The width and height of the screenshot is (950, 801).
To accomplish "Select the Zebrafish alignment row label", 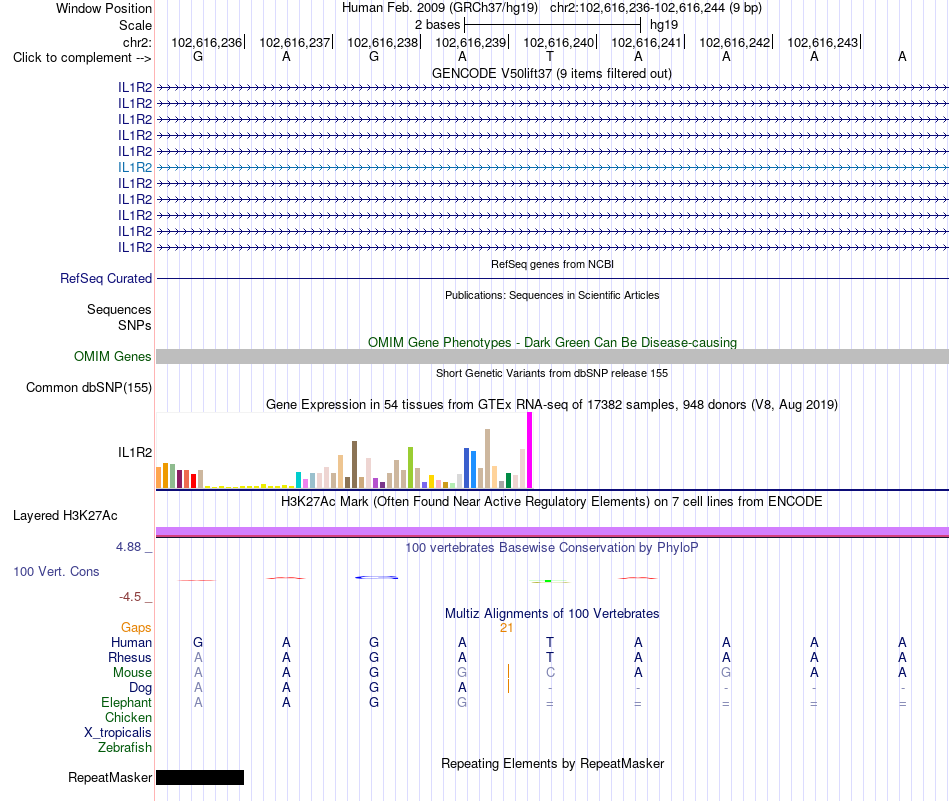I will pos(125,748).
